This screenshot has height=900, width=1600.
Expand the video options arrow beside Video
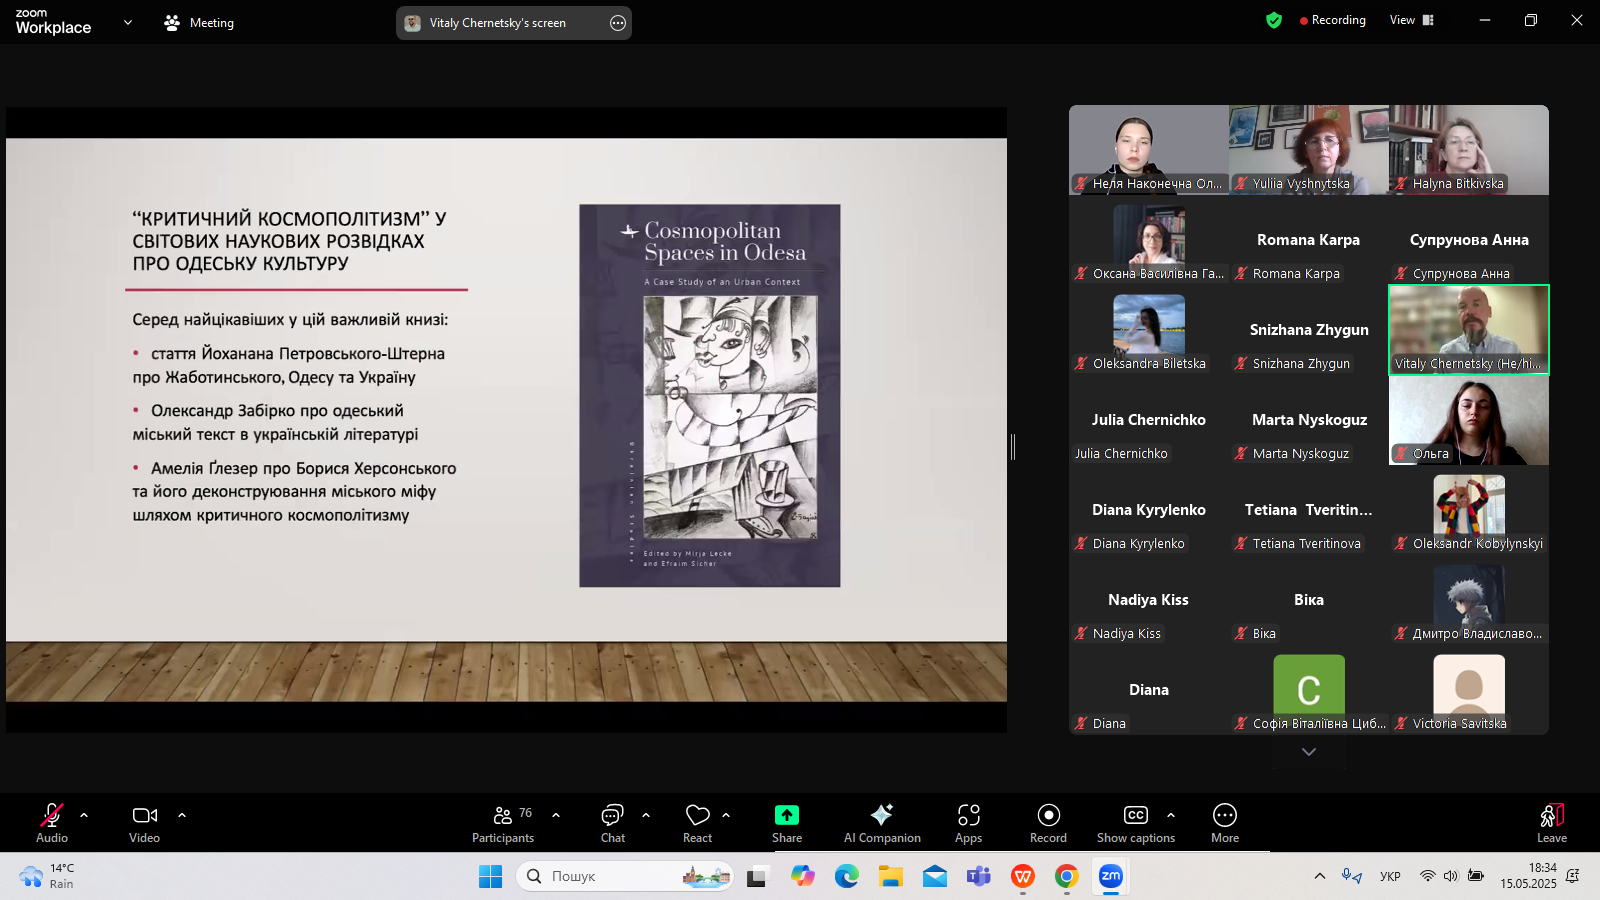point(182,815)
